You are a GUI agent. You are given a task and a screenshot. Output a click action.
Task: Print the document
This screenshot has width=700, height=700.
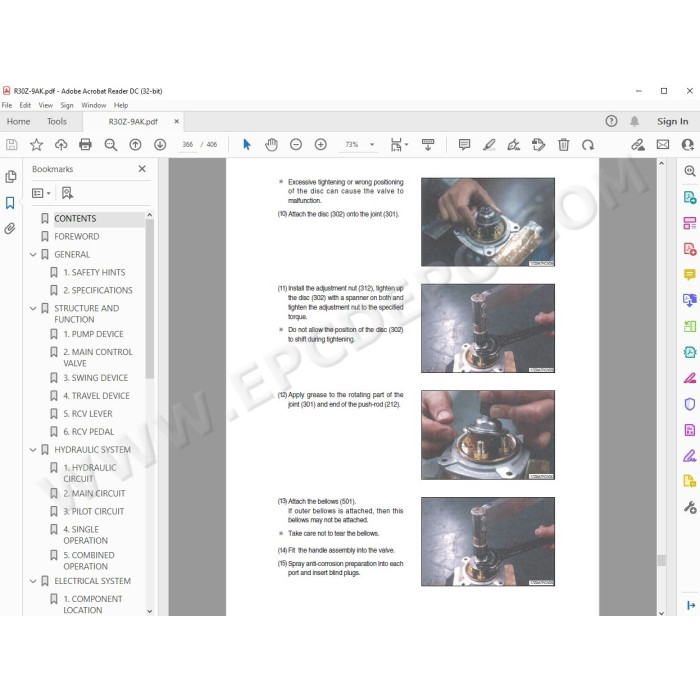point(85,145)
